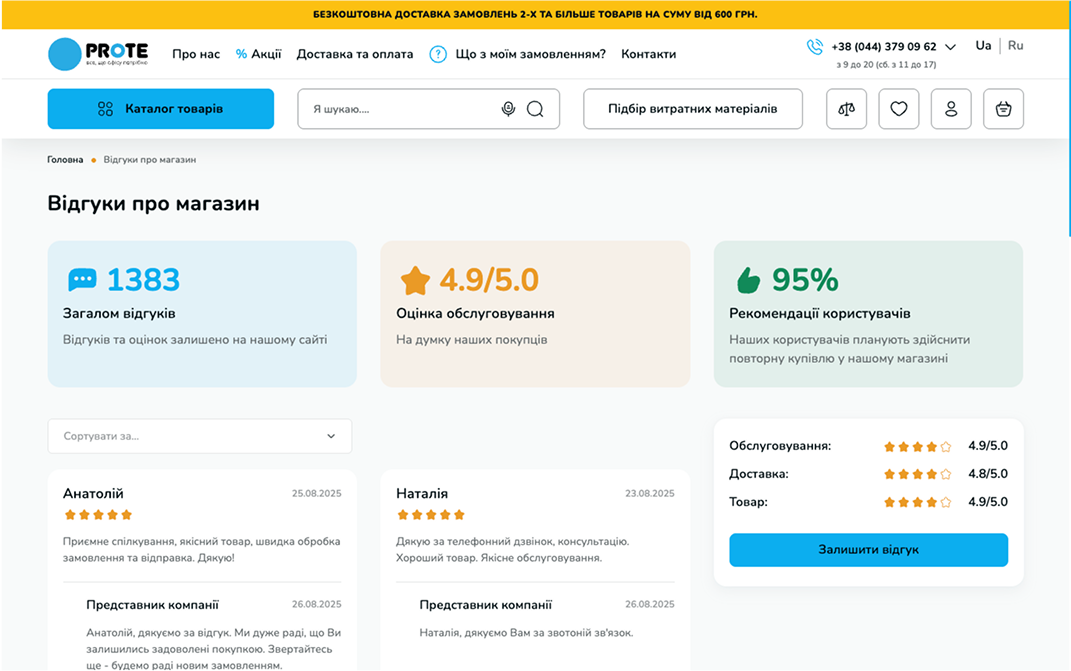This screenshot has height=671, width=1071.
Task: Click 'Підбір витратних матеріалів' button
Action: (692, 109)
